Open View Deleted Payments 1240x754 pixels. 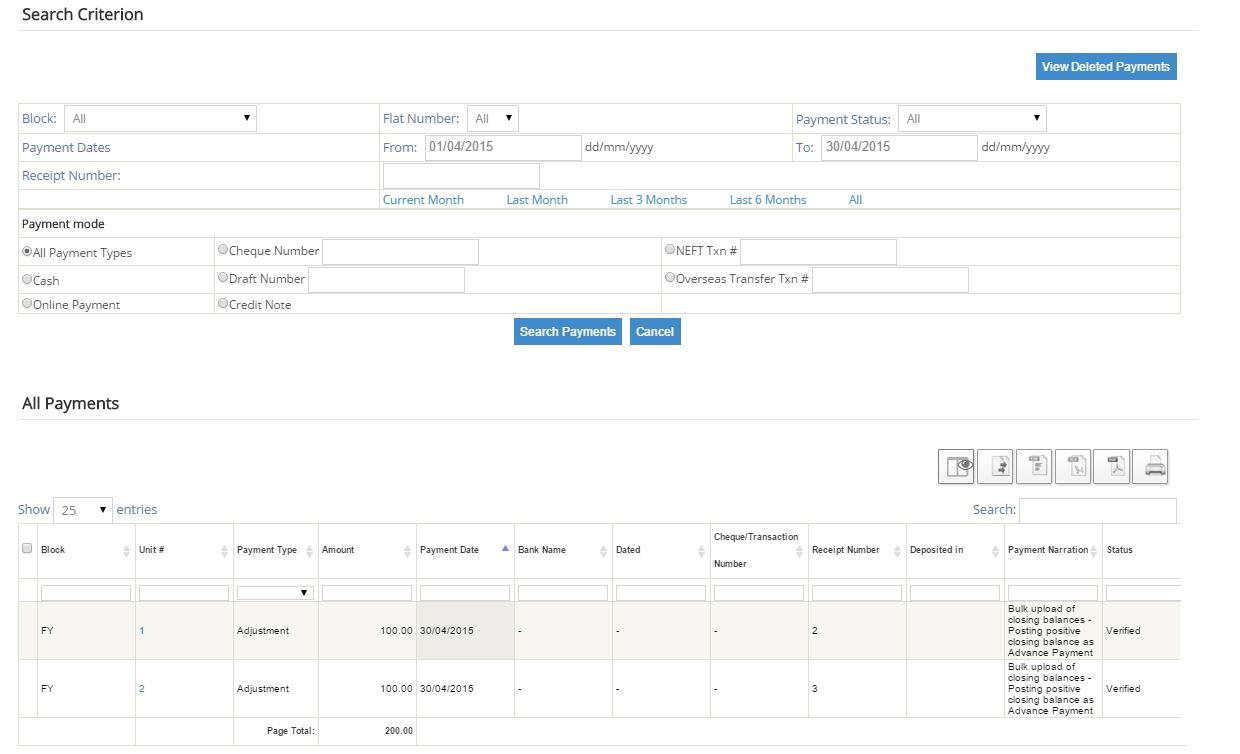(x=1105, y=66)
